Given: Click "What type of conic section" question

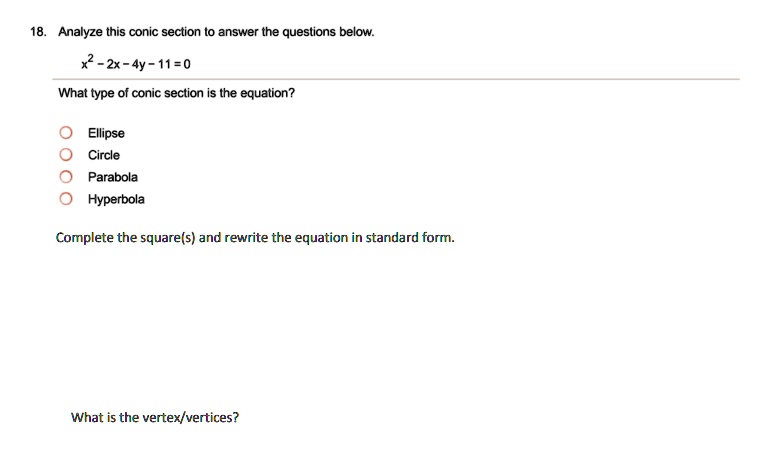Looking at the screenshot, I should coord(176,94).
